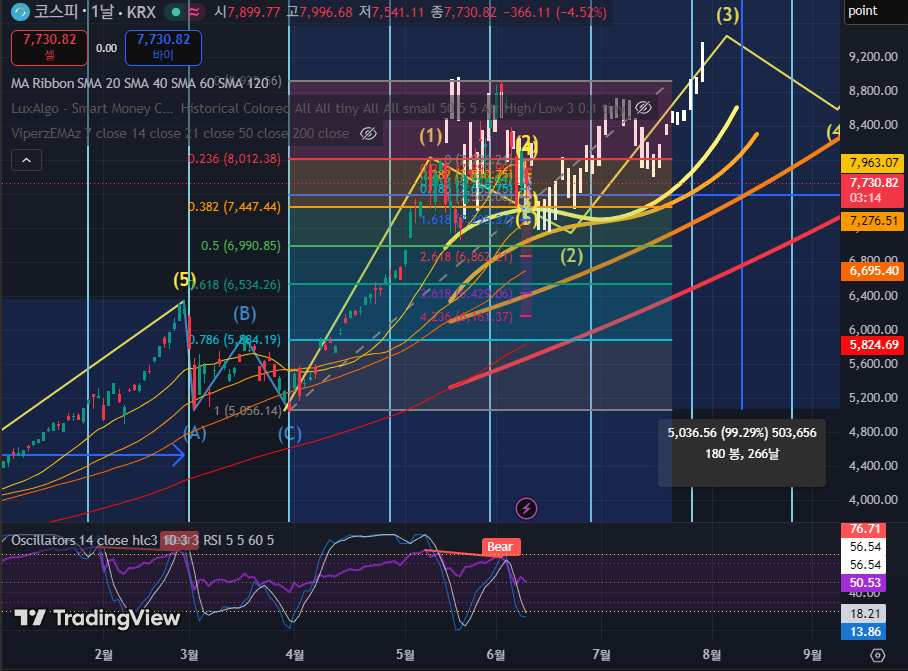This screenshot has width=908, height=671.
Task: Click the 9,200.00 price scale value
Action: point(873,57)
